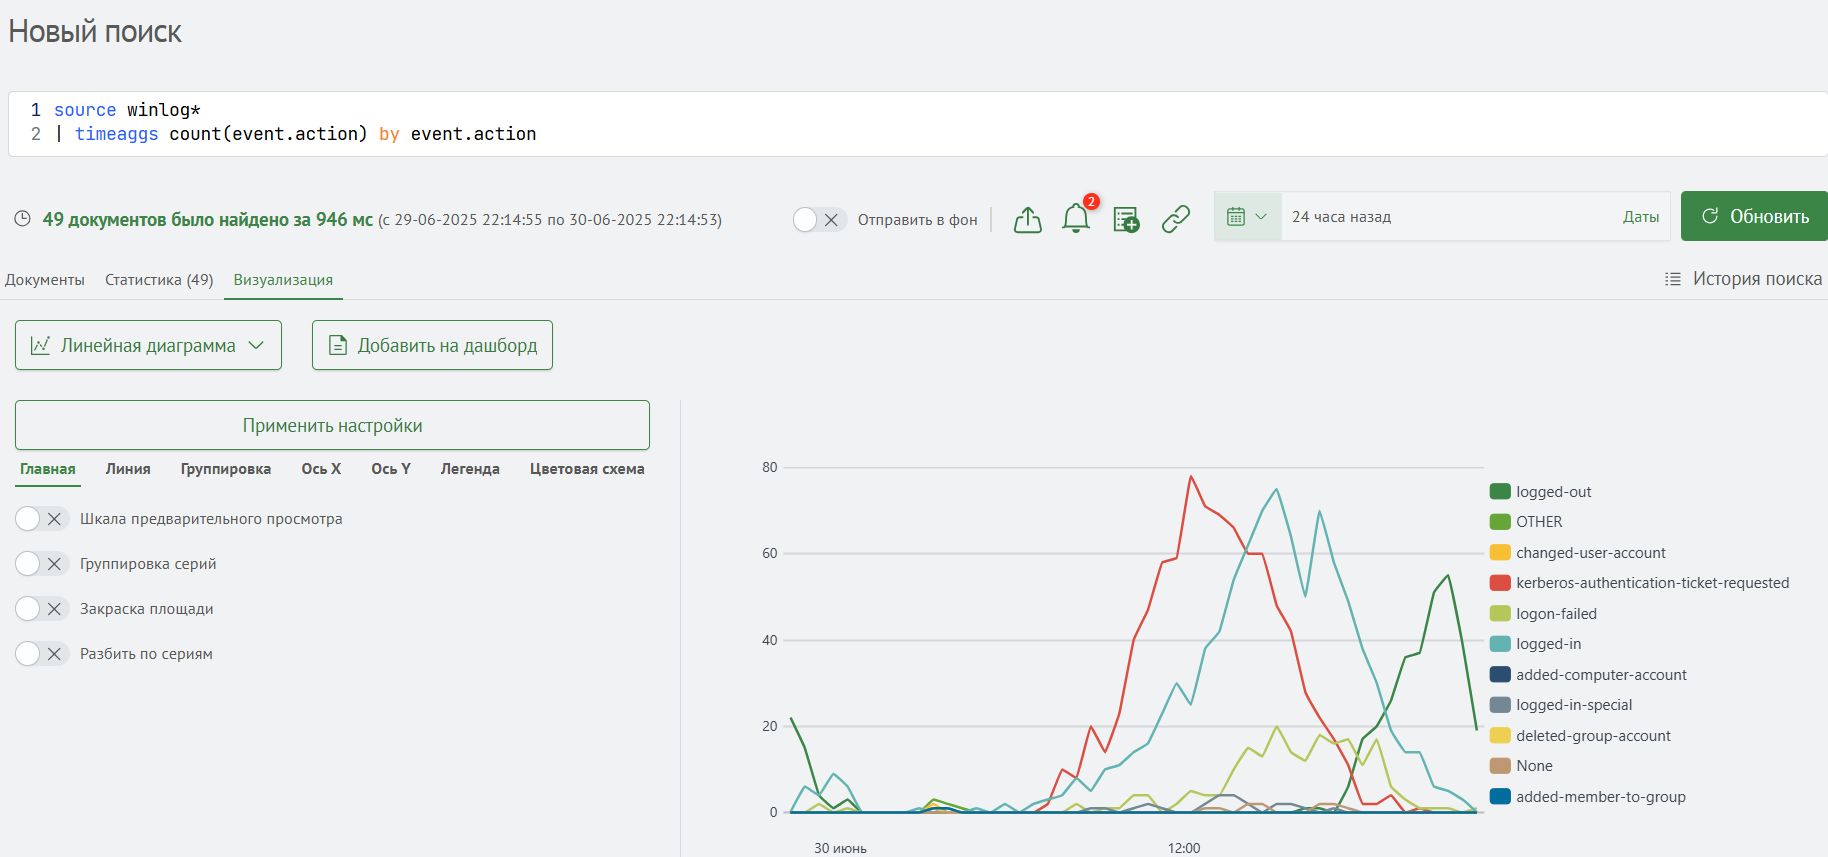The width and height of the screenshot is (1828, 857).
Task: Click the logged-out legend color swatch
Action: [1500, 491]
